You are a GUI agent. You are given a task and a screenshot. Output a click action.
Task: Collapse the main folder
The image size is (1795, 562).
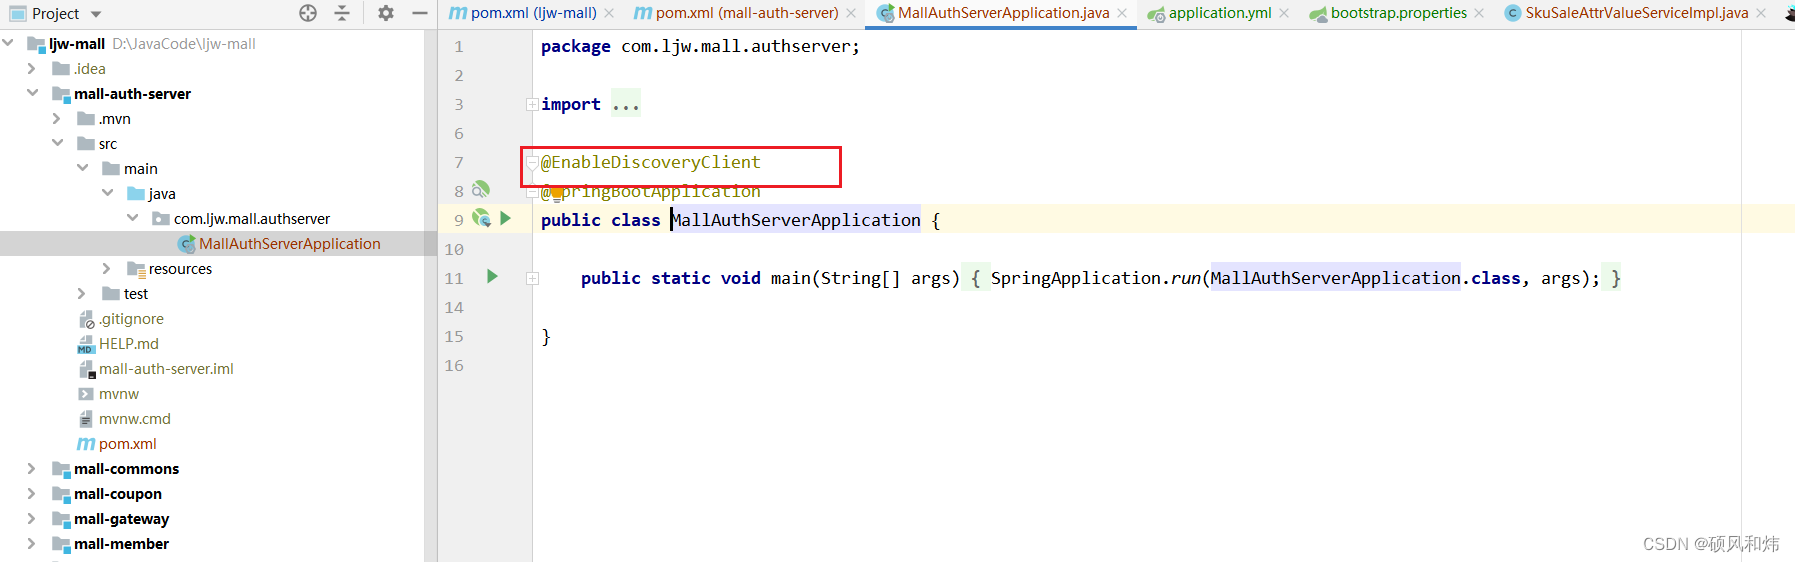coord(82,168)
